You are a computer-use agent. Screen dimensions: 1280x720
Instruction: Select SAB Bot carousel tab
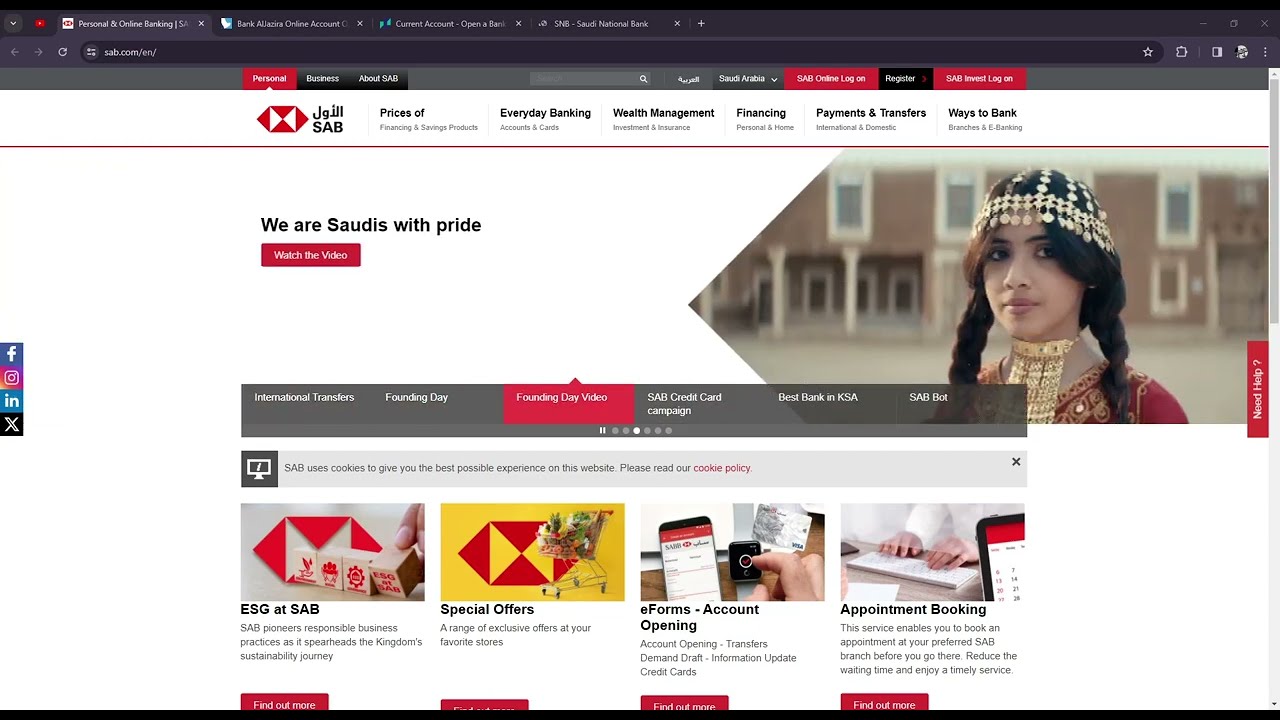(961, 404)
